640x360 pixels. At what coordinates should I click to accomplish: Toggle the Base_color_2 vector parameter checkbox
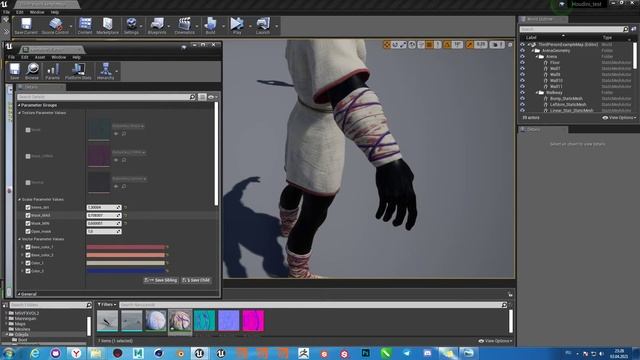tap(28, 255)
